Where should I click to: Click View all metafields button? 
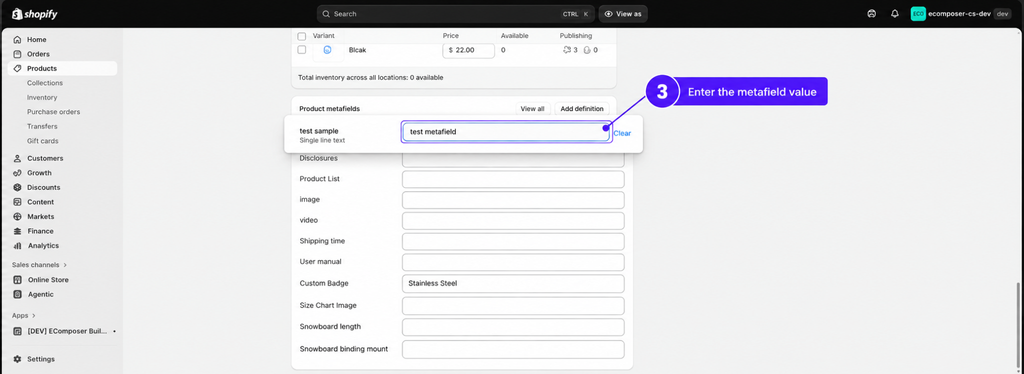point(533,109)
